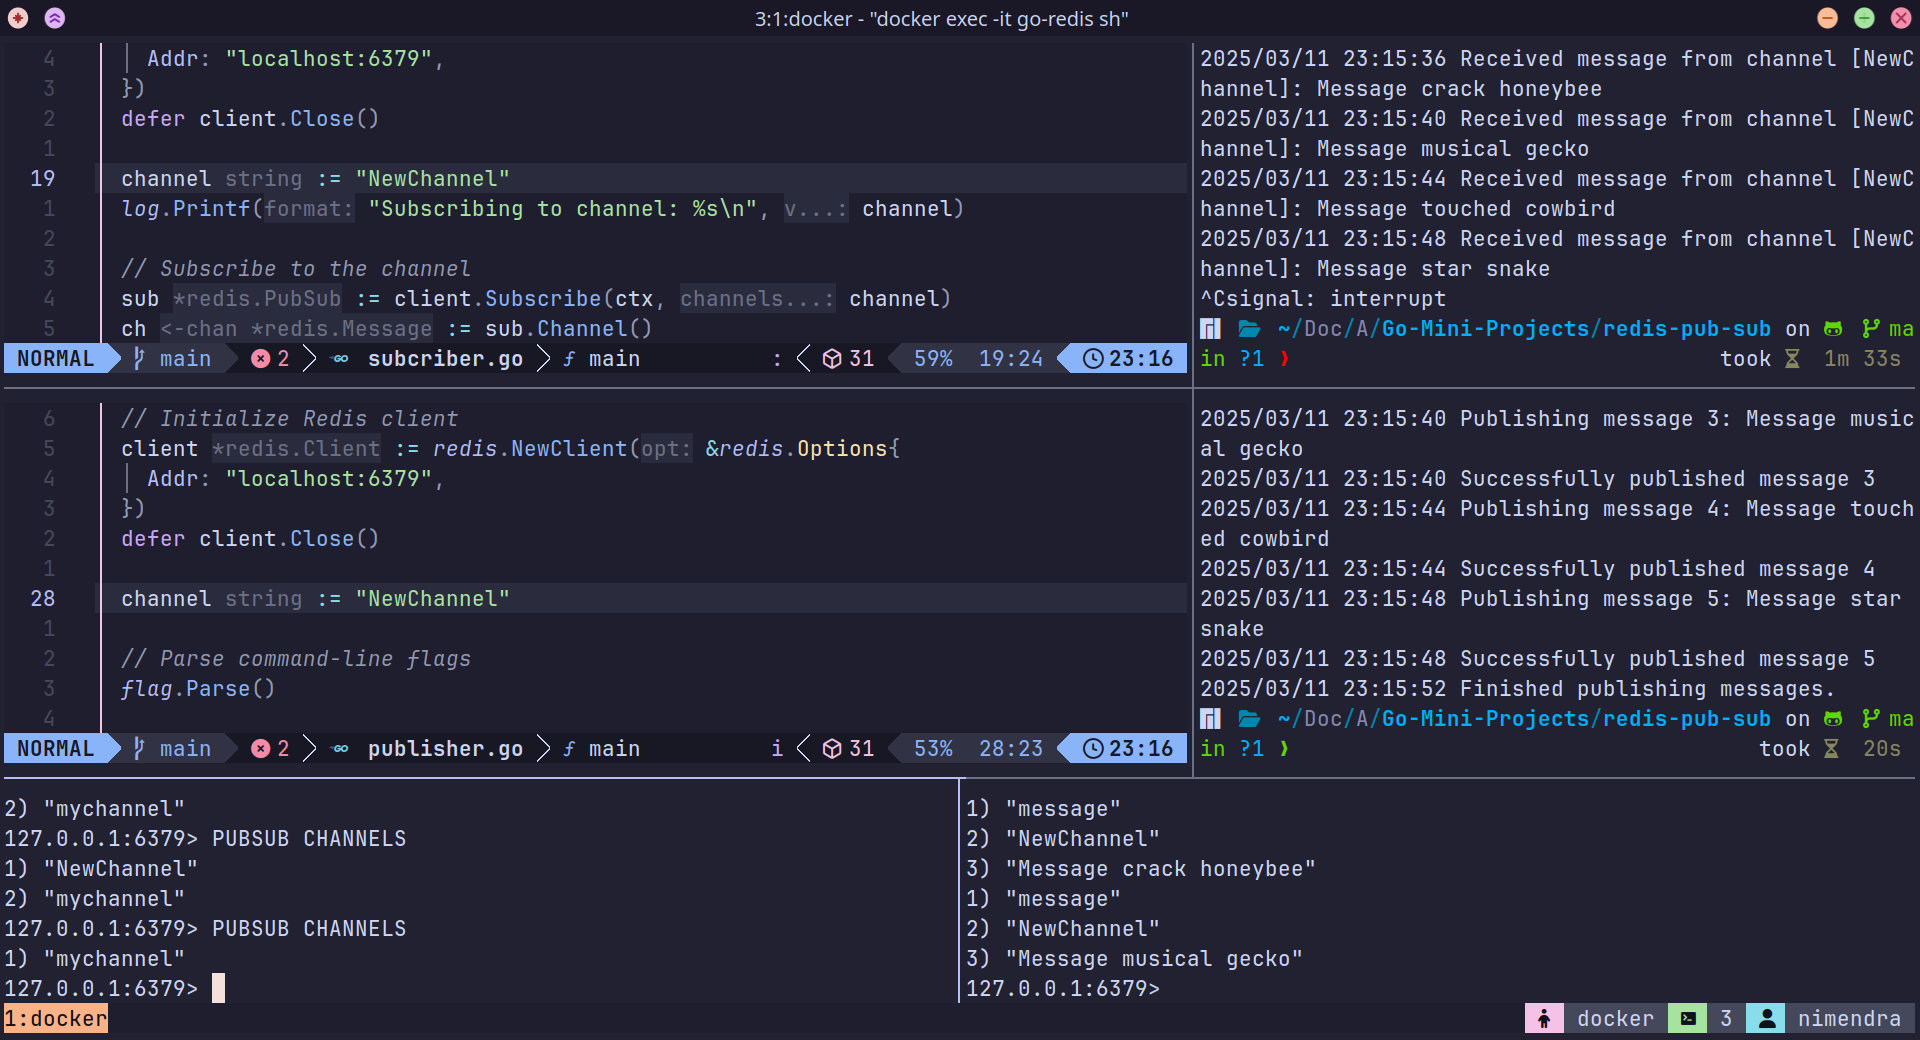Click the function symbol icon after subcriber.go
This screenshot has height=1040, width=1920.
click(x=569, y=358)
